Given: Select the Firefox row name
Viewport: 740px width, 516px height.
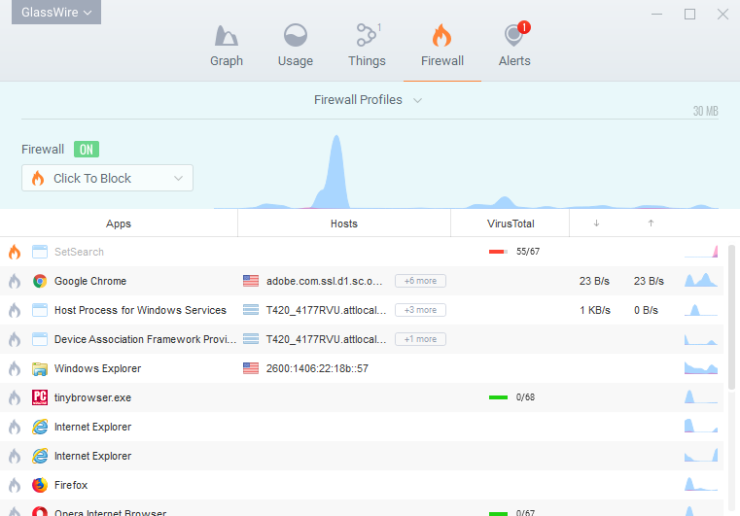Looking at the screenshot, I should click(x=71, y=485).
